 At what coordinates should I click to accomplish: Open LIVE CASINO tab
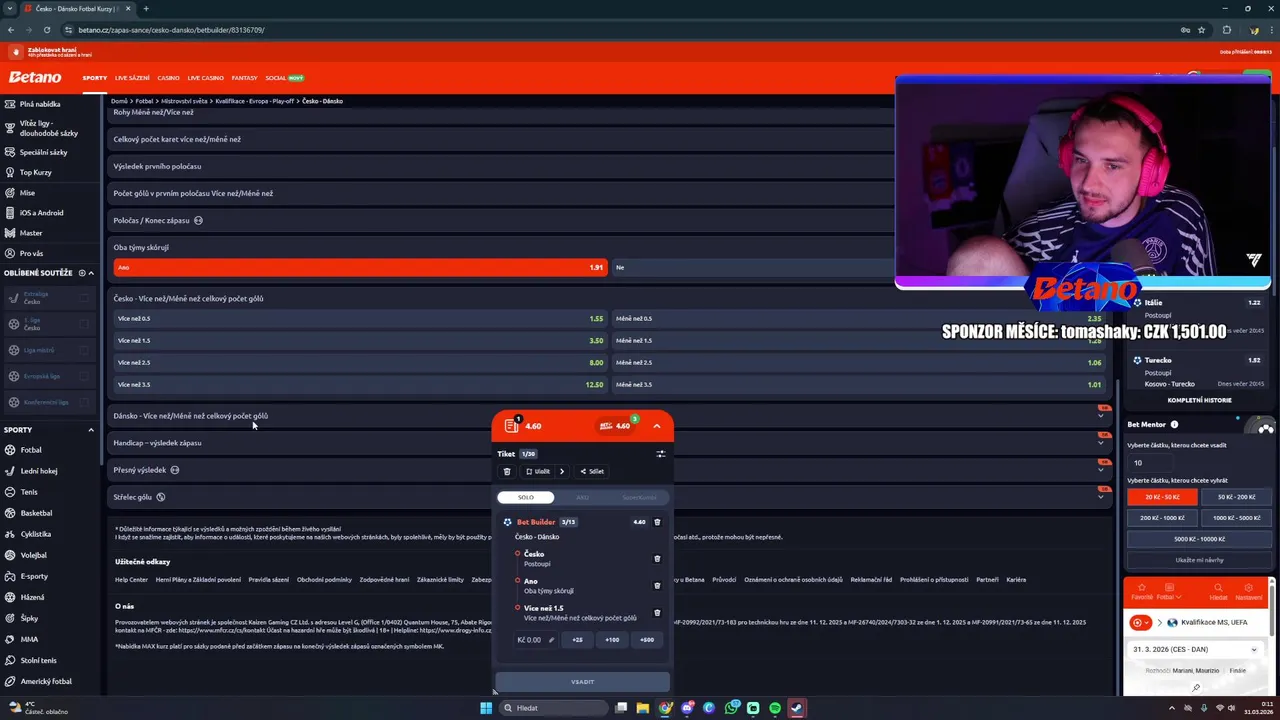[205, 78]
